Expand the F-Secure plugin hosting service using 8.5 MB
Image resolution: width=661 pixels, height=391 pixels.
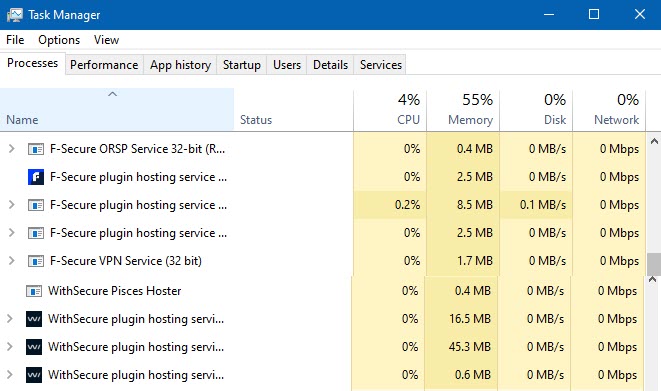tap(11, 205)
